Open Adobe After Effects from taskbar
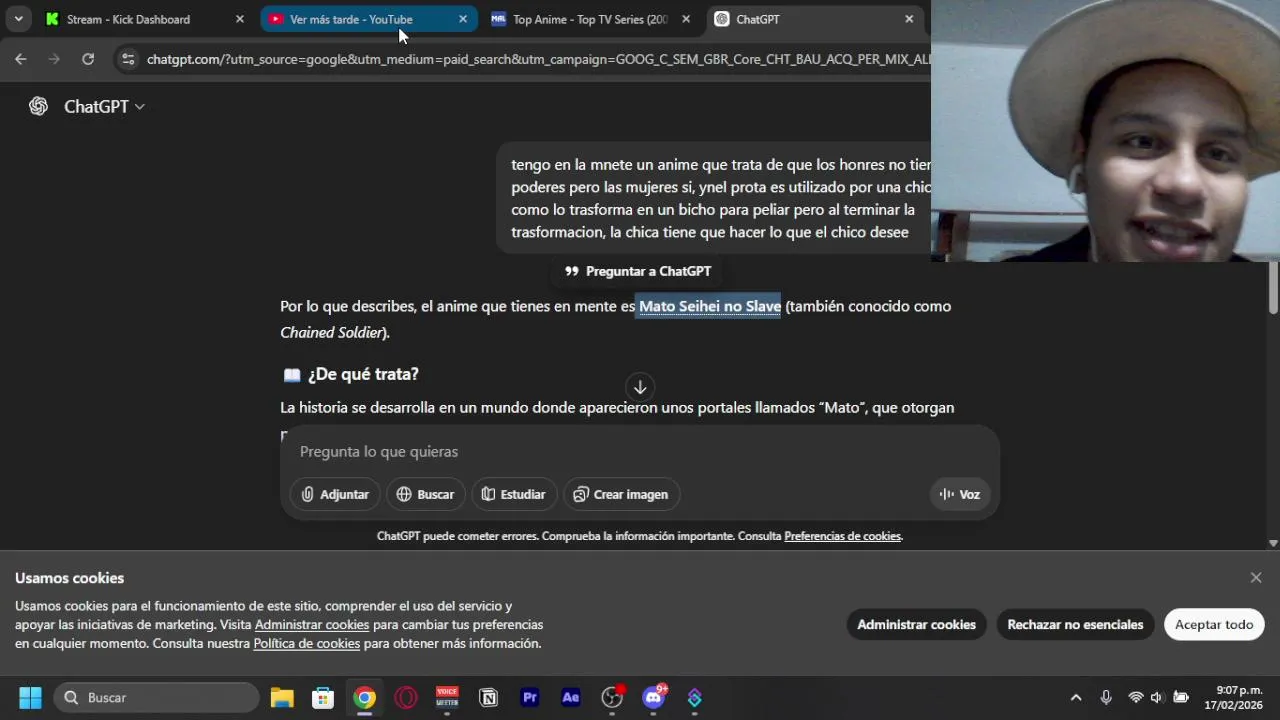This screenshot has height=720, width=1280. (x=571, y=697)
